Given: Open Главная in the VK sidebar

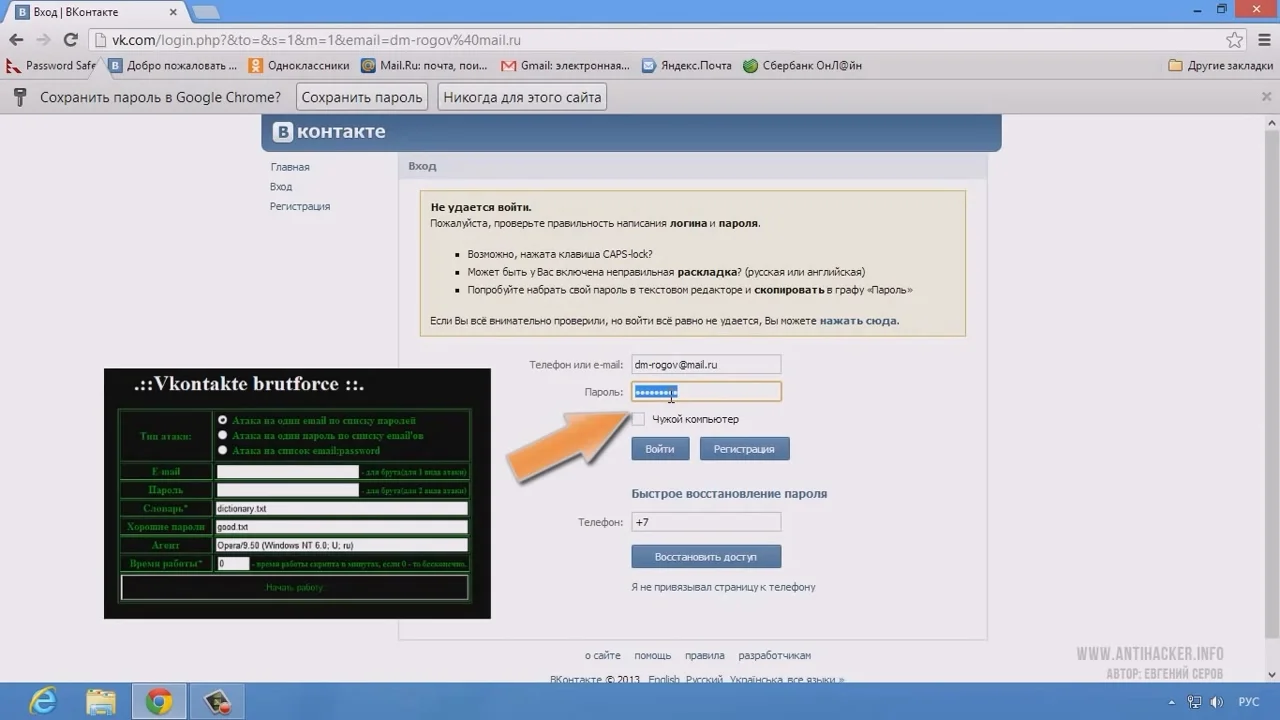Looking at the screenshot, I should (290, 167).
